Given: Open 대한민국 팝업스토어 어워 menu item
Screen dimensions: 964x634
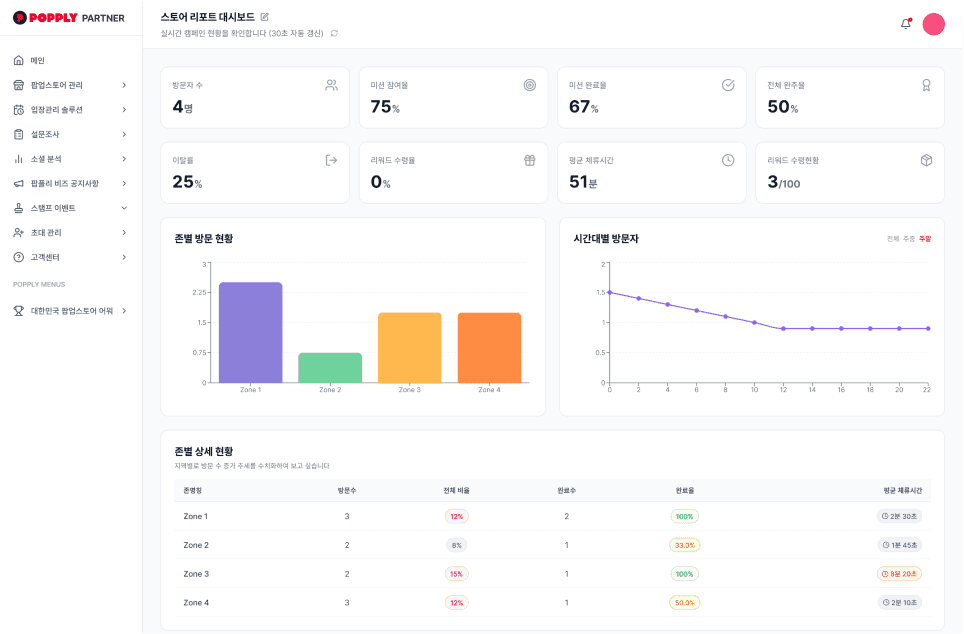Looking at the screenshot, I should [70, 311].
